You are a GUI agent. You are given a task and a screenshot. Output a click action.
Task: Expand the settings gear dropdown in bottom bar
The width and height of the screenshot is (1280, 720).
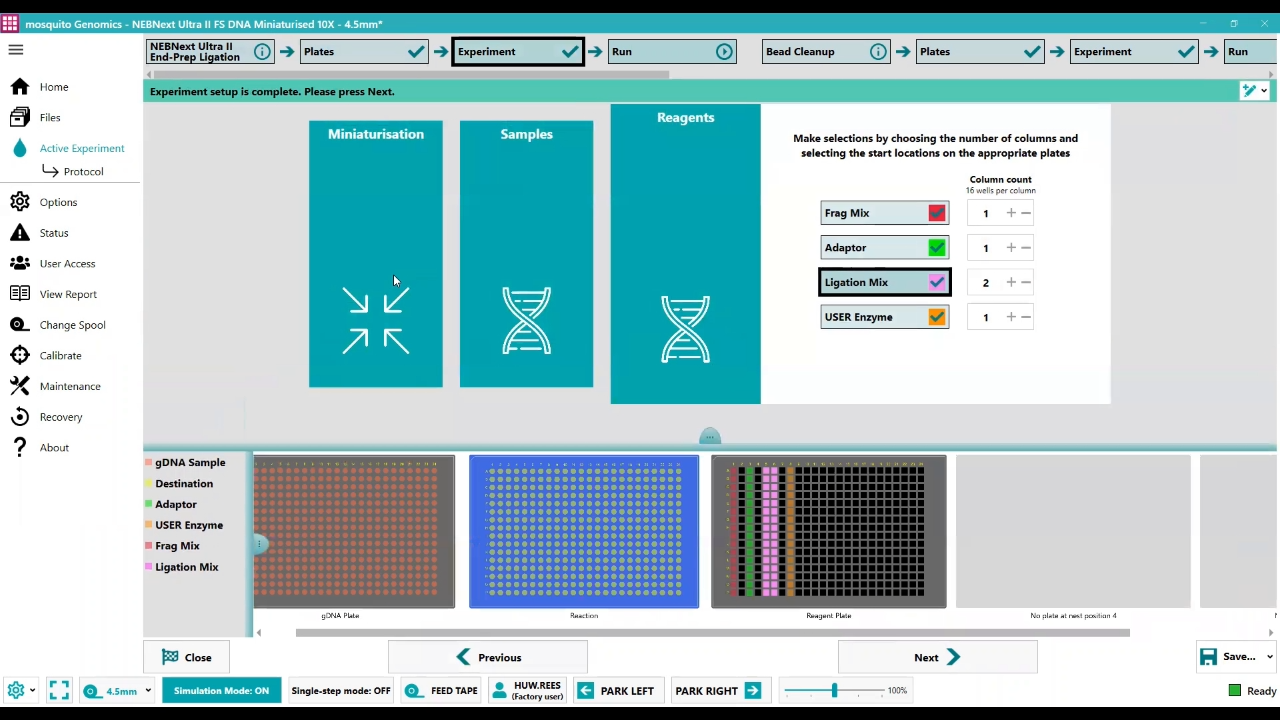31,690
